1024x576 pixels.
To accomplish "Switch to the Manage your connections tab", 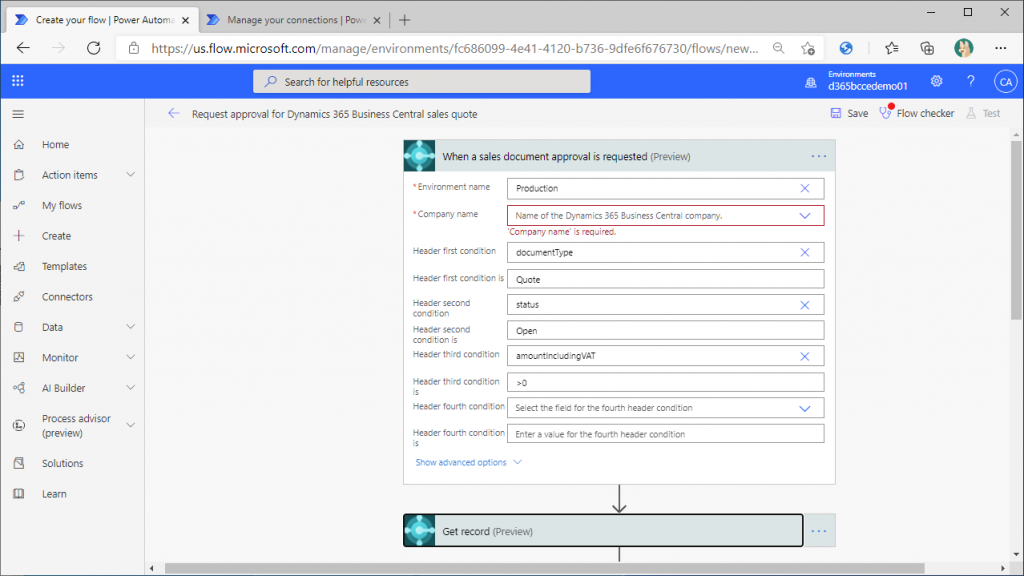I will [295, 20].
